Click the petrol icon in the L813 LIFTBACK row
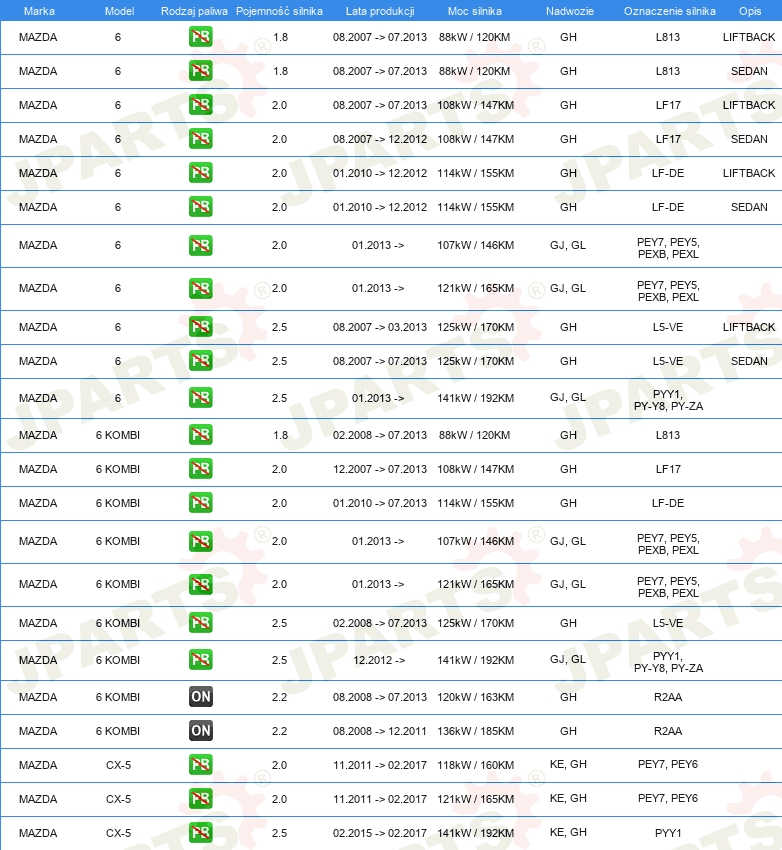782x850 pixels. tap(201, 37)
